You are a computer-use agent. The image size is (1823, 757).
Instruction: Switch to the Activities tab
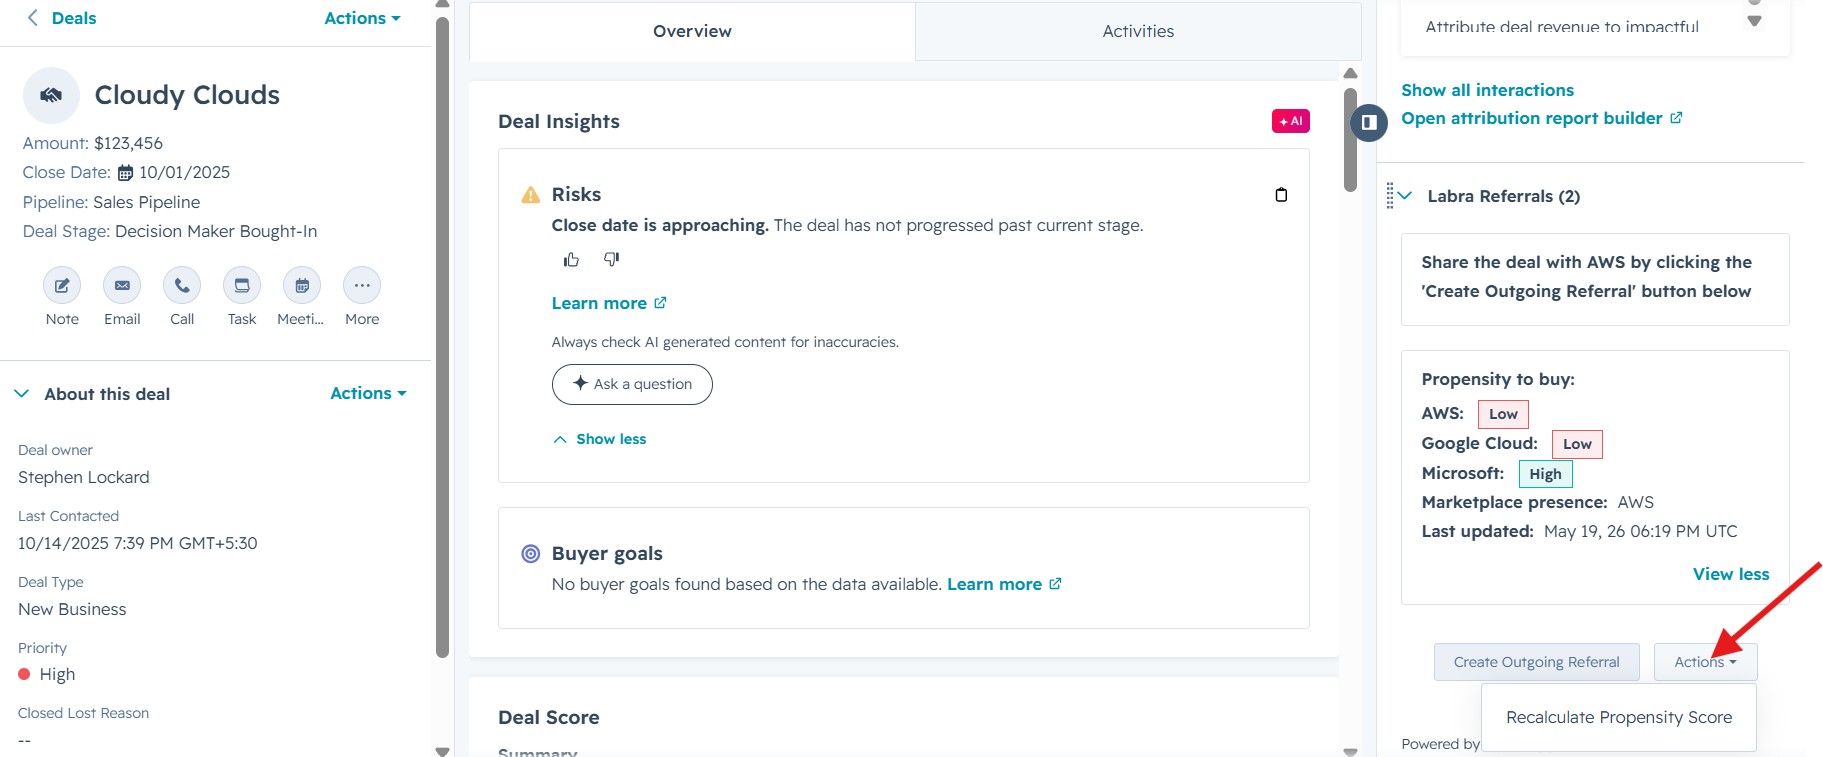(x=1138, y=31)
